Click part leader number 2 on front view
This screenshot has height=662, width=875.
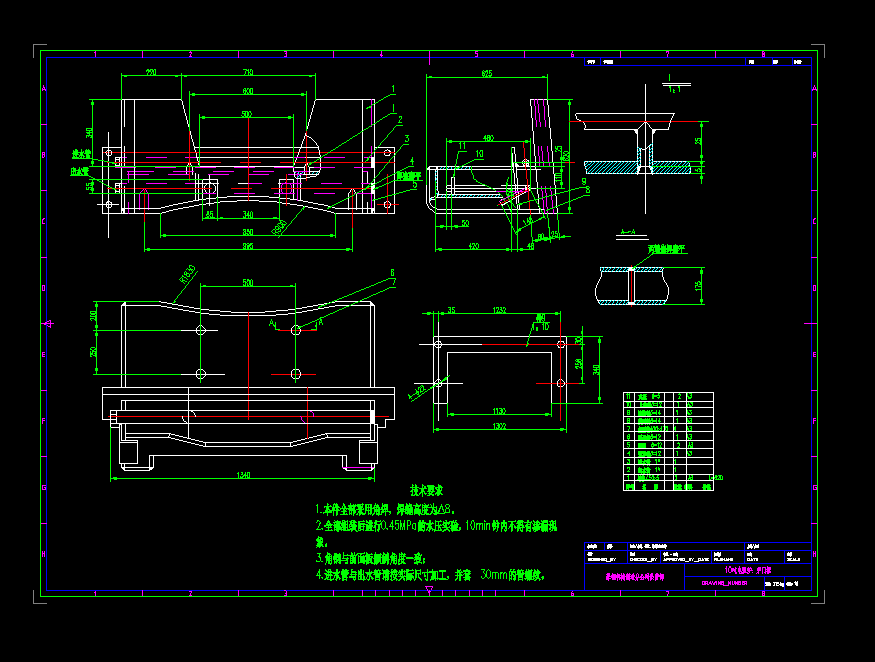(400, 119)
